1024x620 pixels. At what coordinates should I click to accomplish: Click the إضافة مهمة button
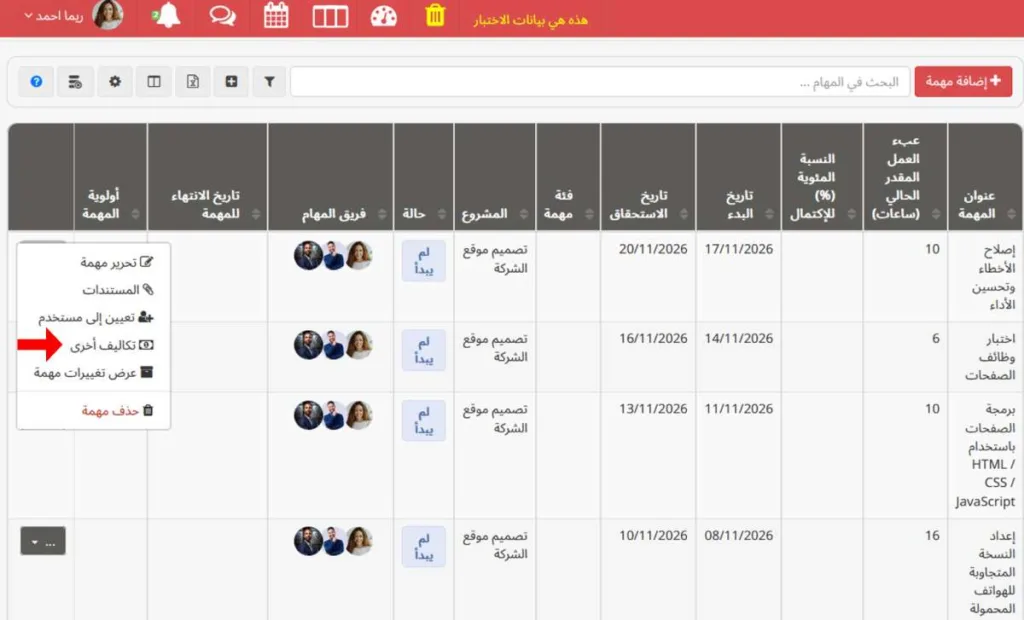963,81
